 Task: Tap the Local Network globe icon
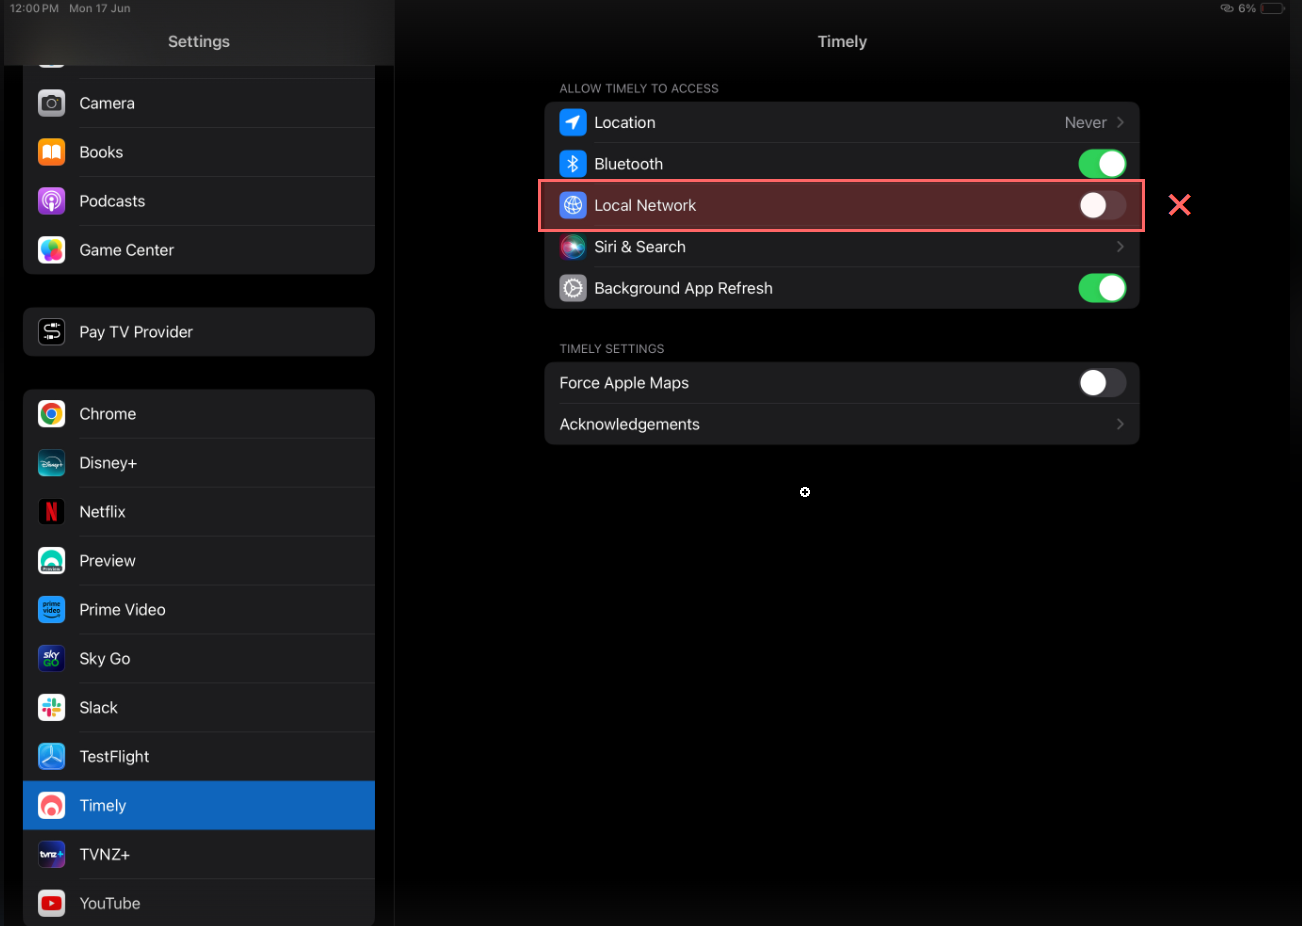(573, 206)
